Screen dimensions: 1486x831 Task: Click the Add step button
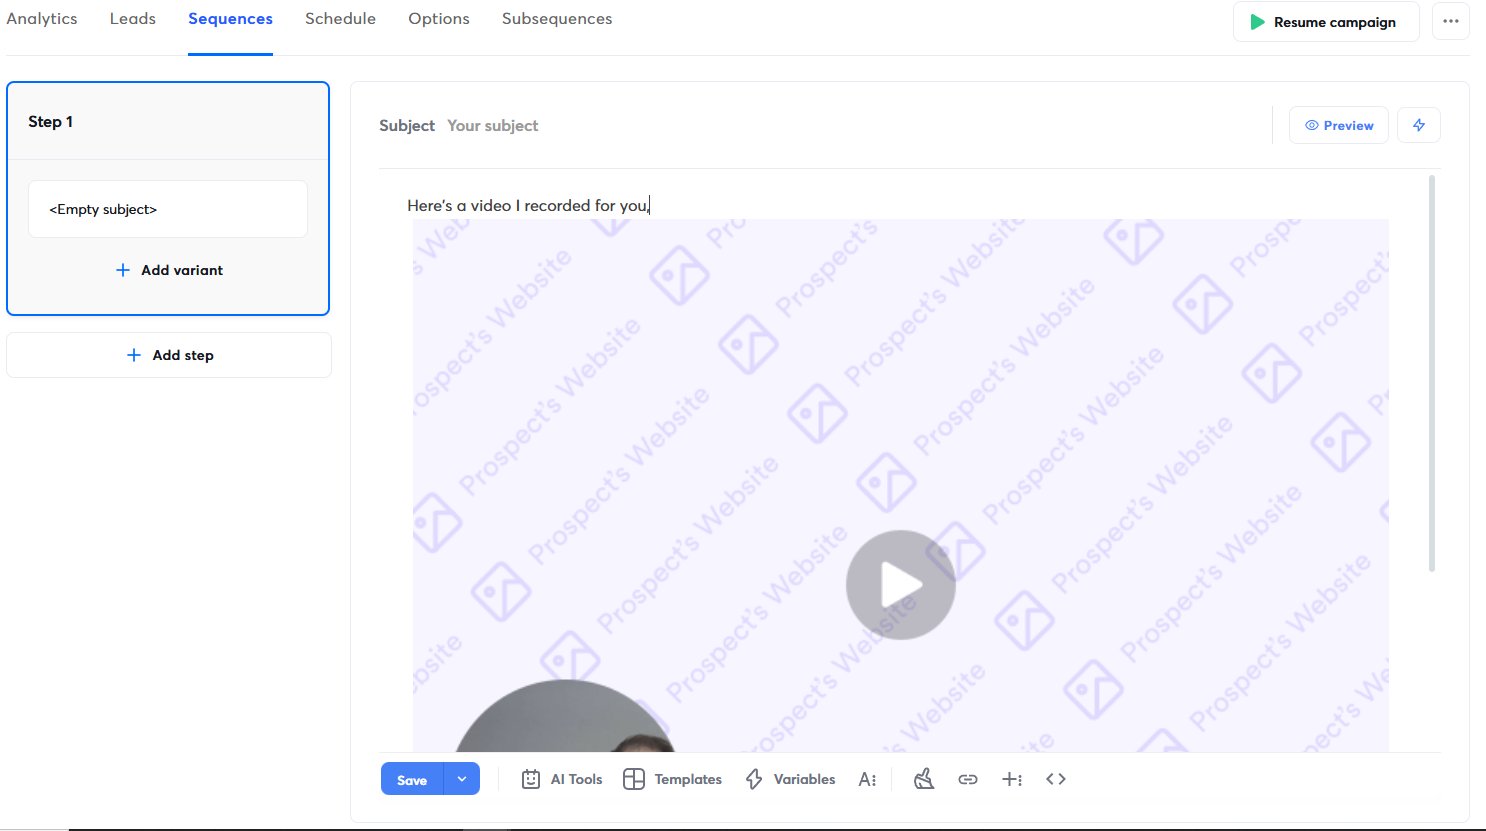[169, 355]
